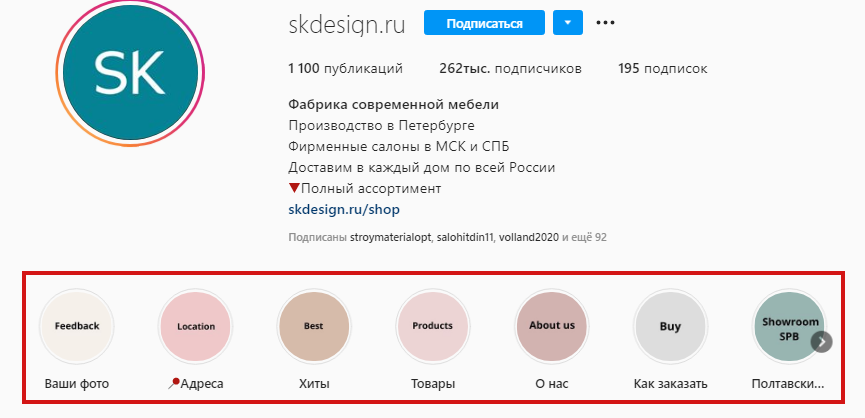The image size is (865, 418).
Task: Open follower volland2020 profile
Action: point(530,238)
